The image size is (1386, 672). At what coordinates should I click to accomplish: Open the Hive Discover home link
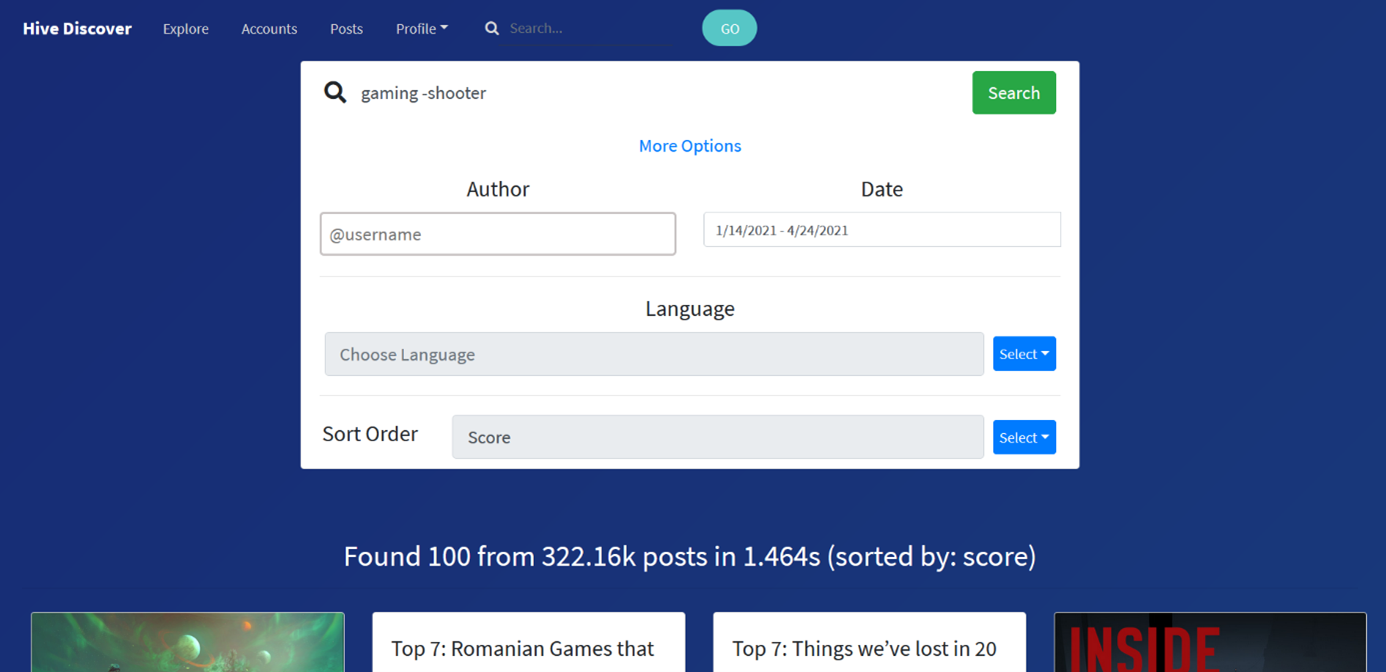[77, 28]
